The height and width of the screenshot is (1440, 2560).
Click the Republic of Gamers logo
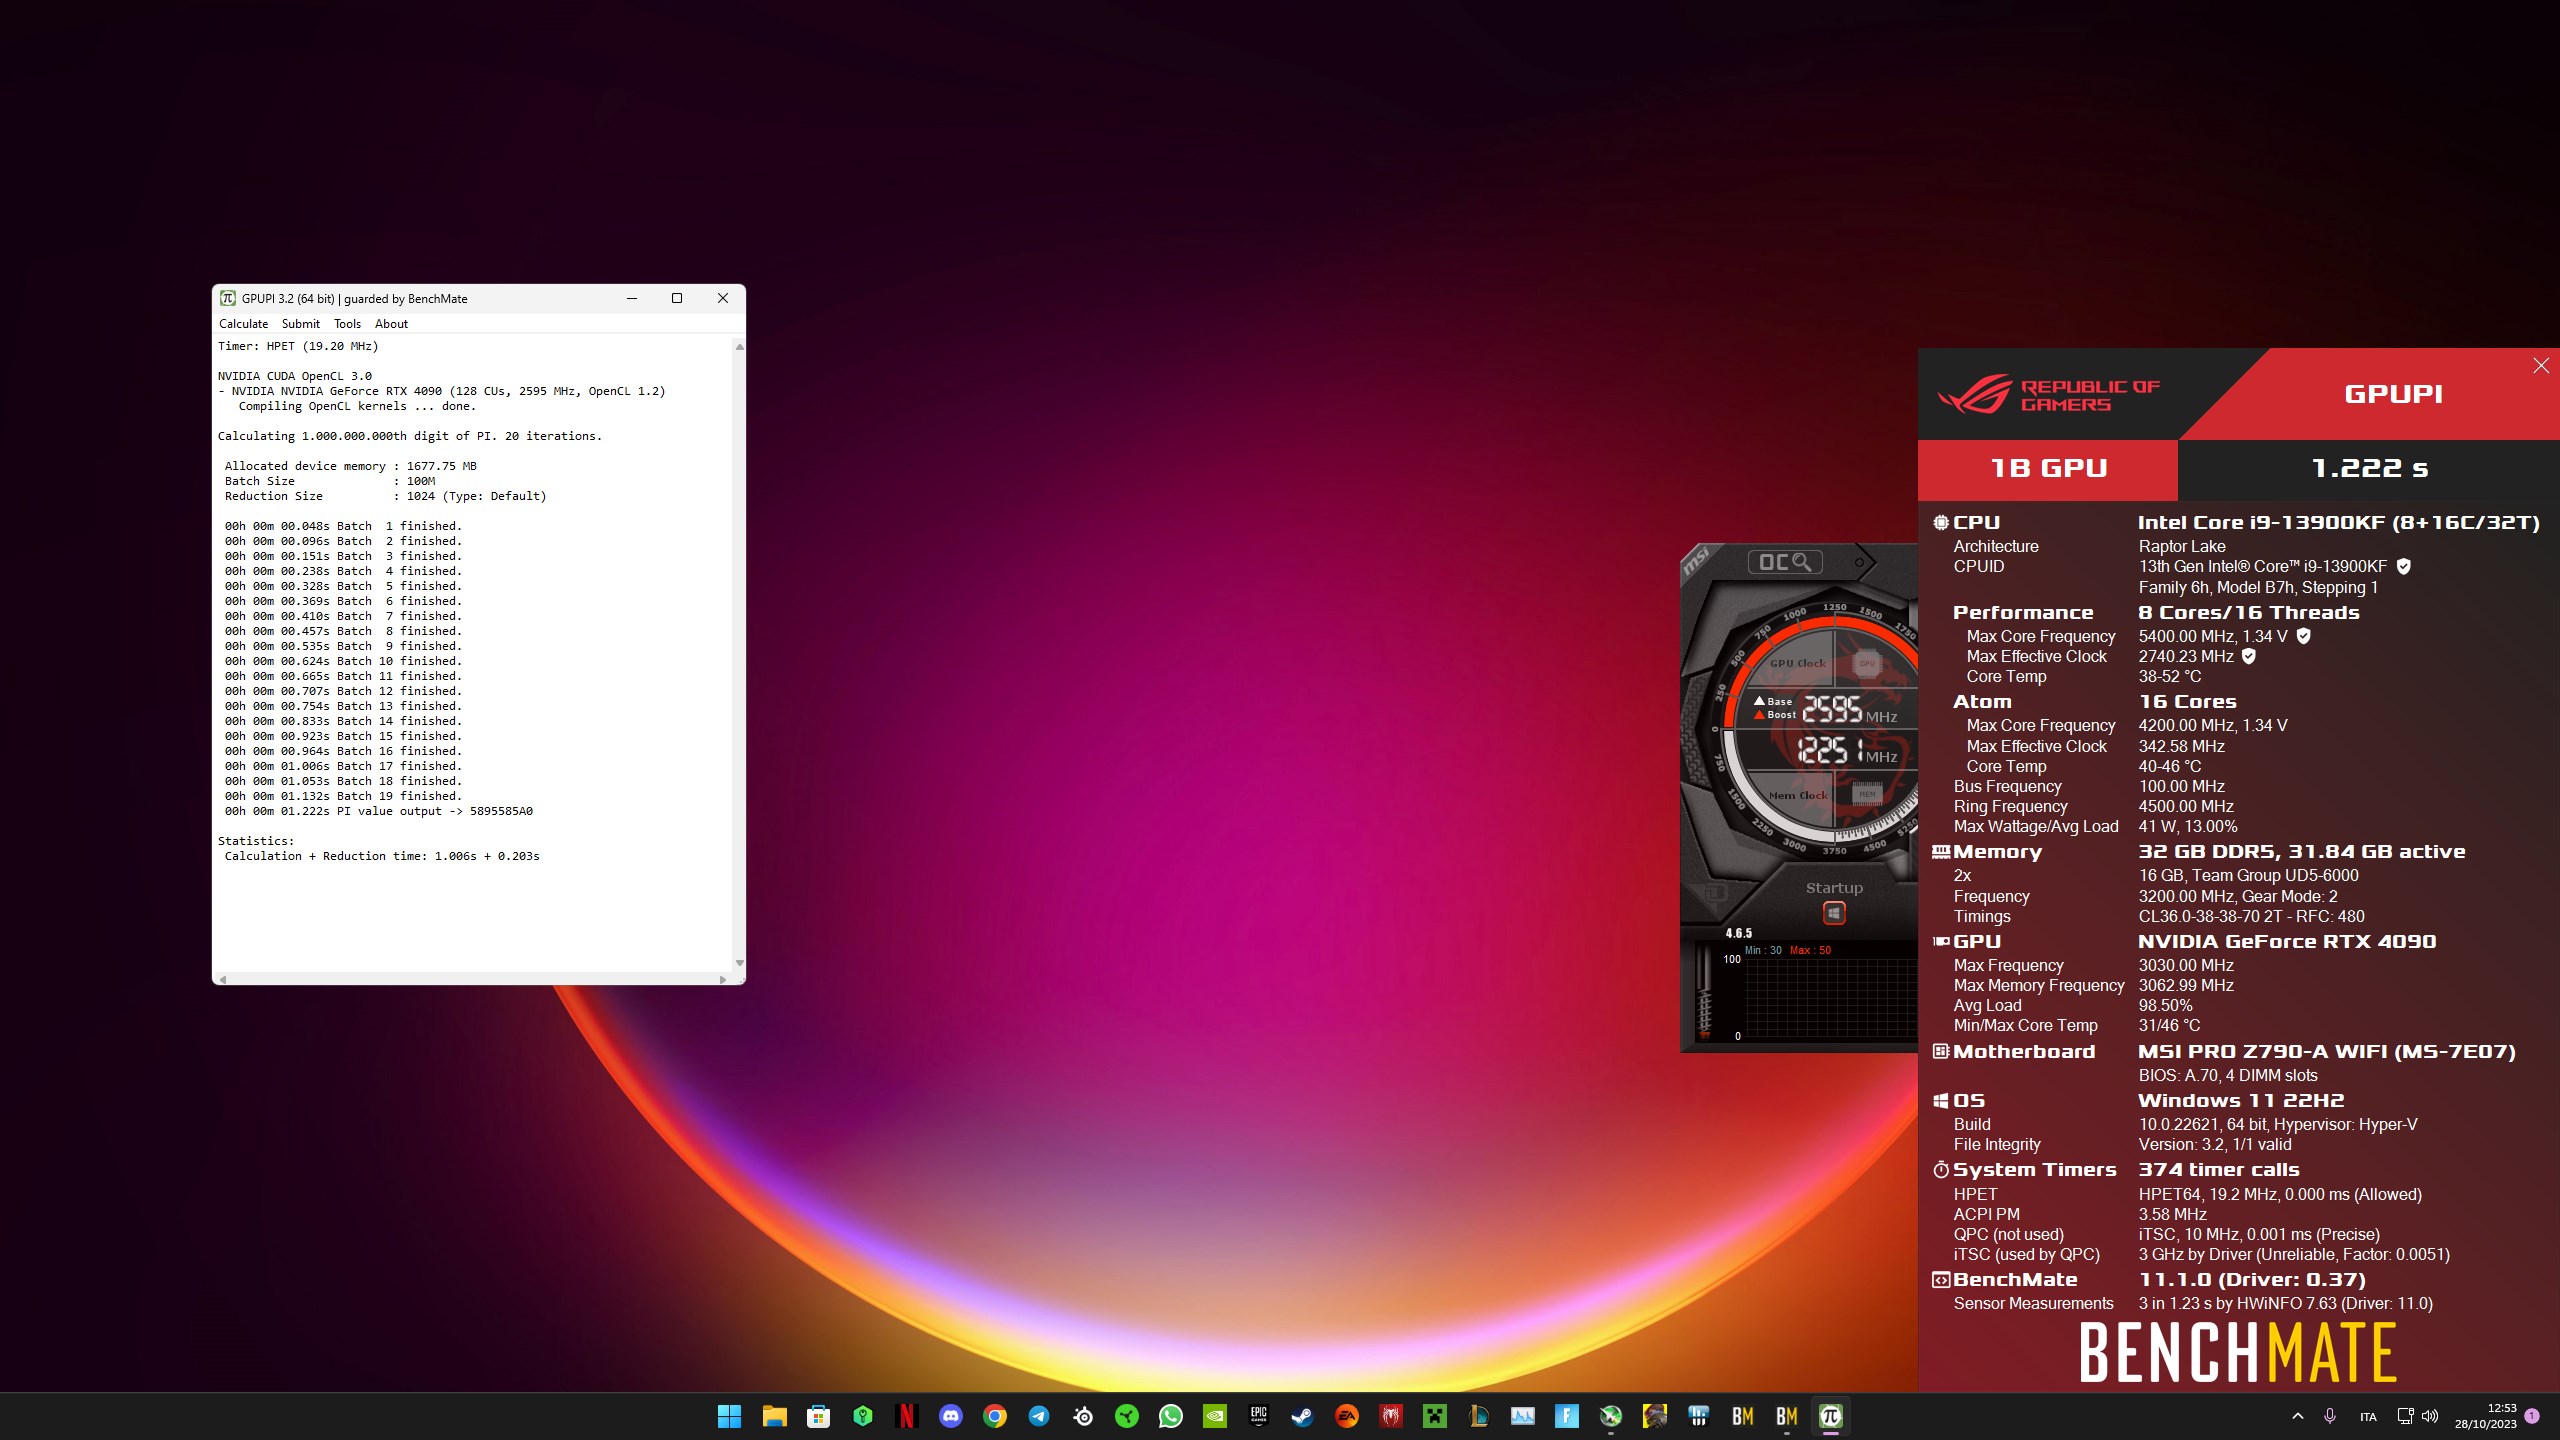(x=2049, y=395)
